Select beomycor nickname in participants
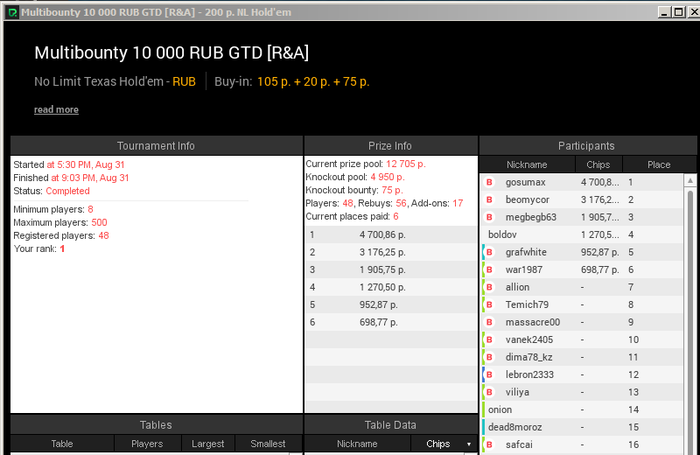Image resolution: width=700 pixels, height=455 pixels. [527, 200]
